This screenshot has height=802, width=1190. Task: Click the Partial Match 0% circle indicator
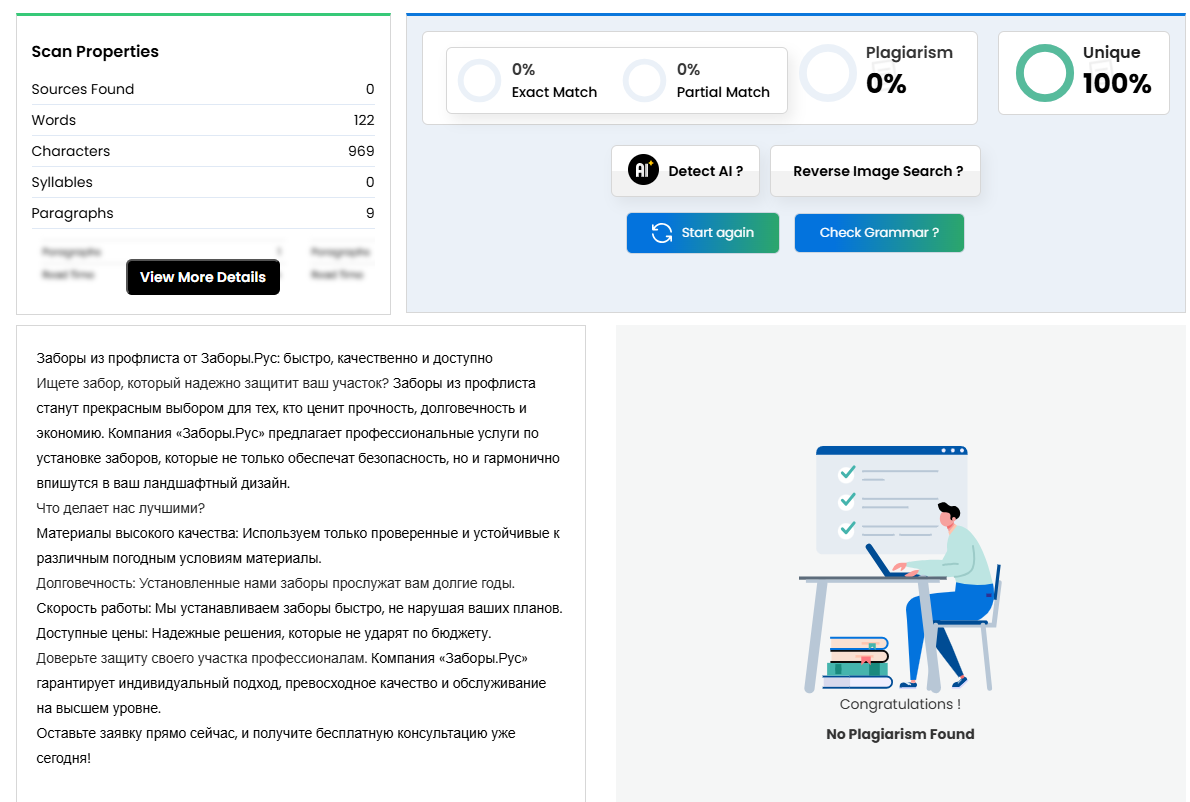[644, 78]
